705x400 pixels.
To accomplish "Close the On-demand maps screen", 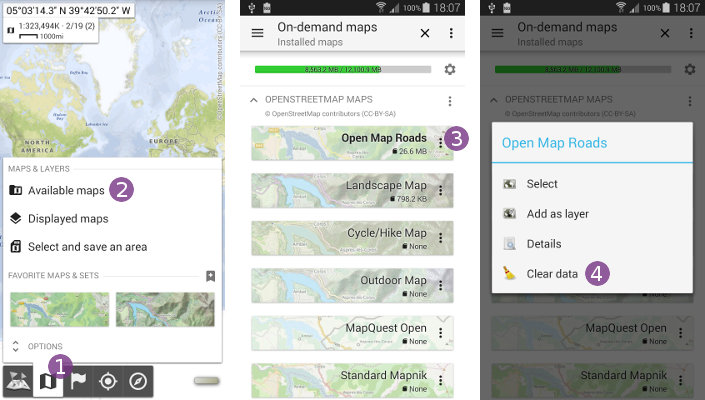I will point(425,33).
